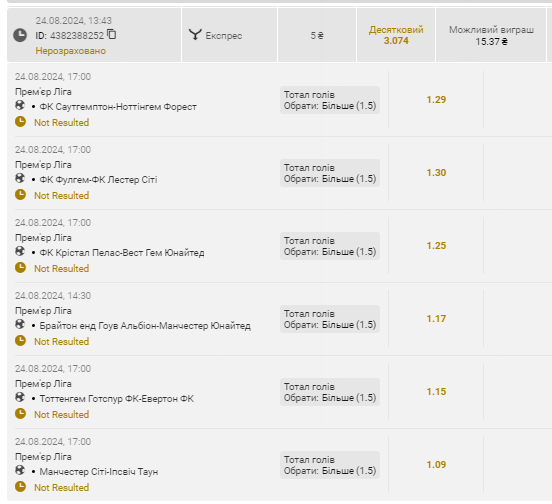Viewport: 552px width, 504px height.
Task: Click the clock icon in the bet header
Action: [20, 35]
